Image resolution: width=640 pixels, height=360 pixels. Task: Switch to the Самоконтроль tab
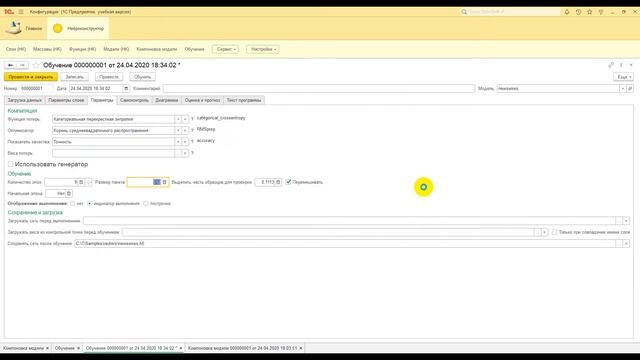134,100
